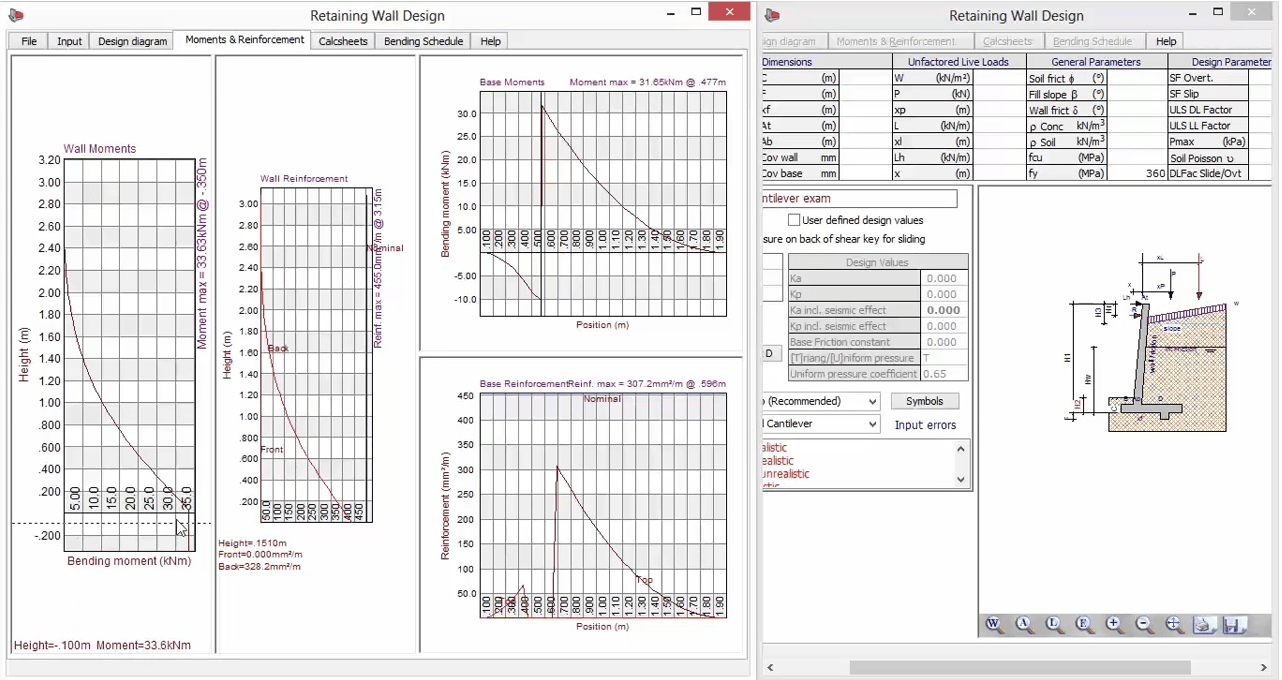Viewport: 1282px width, 680px height.
Task: Save the diagram with the floppy icon
Action: (x=1235, y=625)
